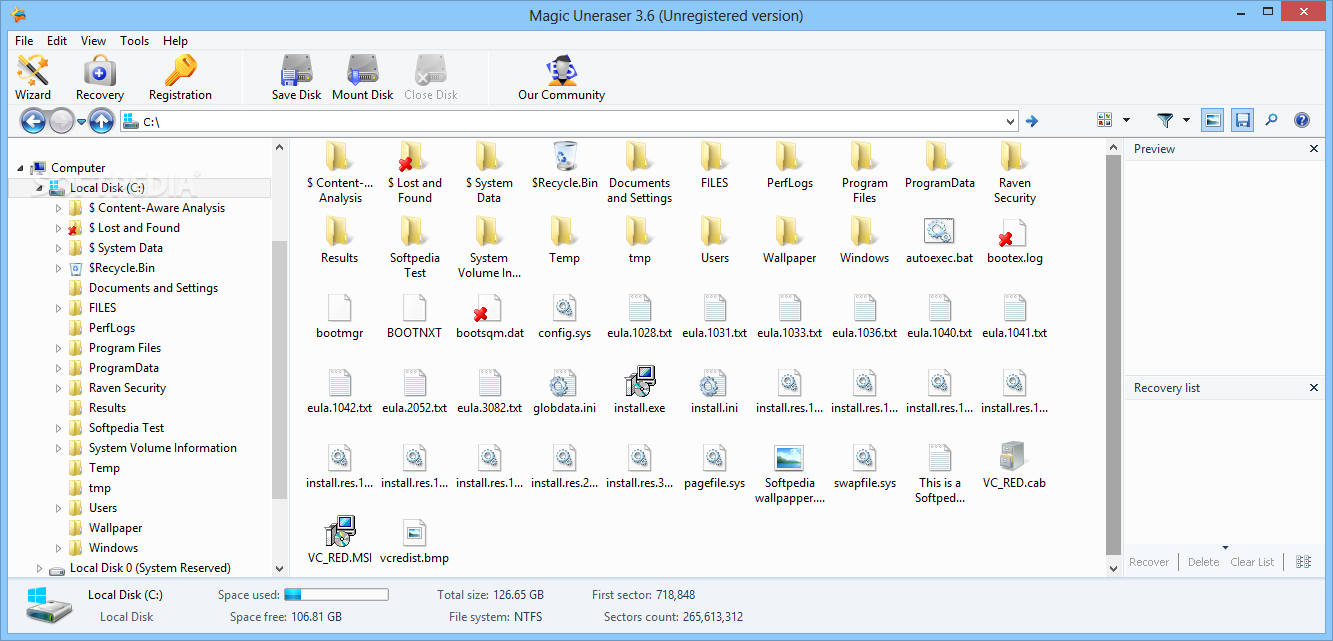
Task: Select the install.exe file icon
Action: 639,382
